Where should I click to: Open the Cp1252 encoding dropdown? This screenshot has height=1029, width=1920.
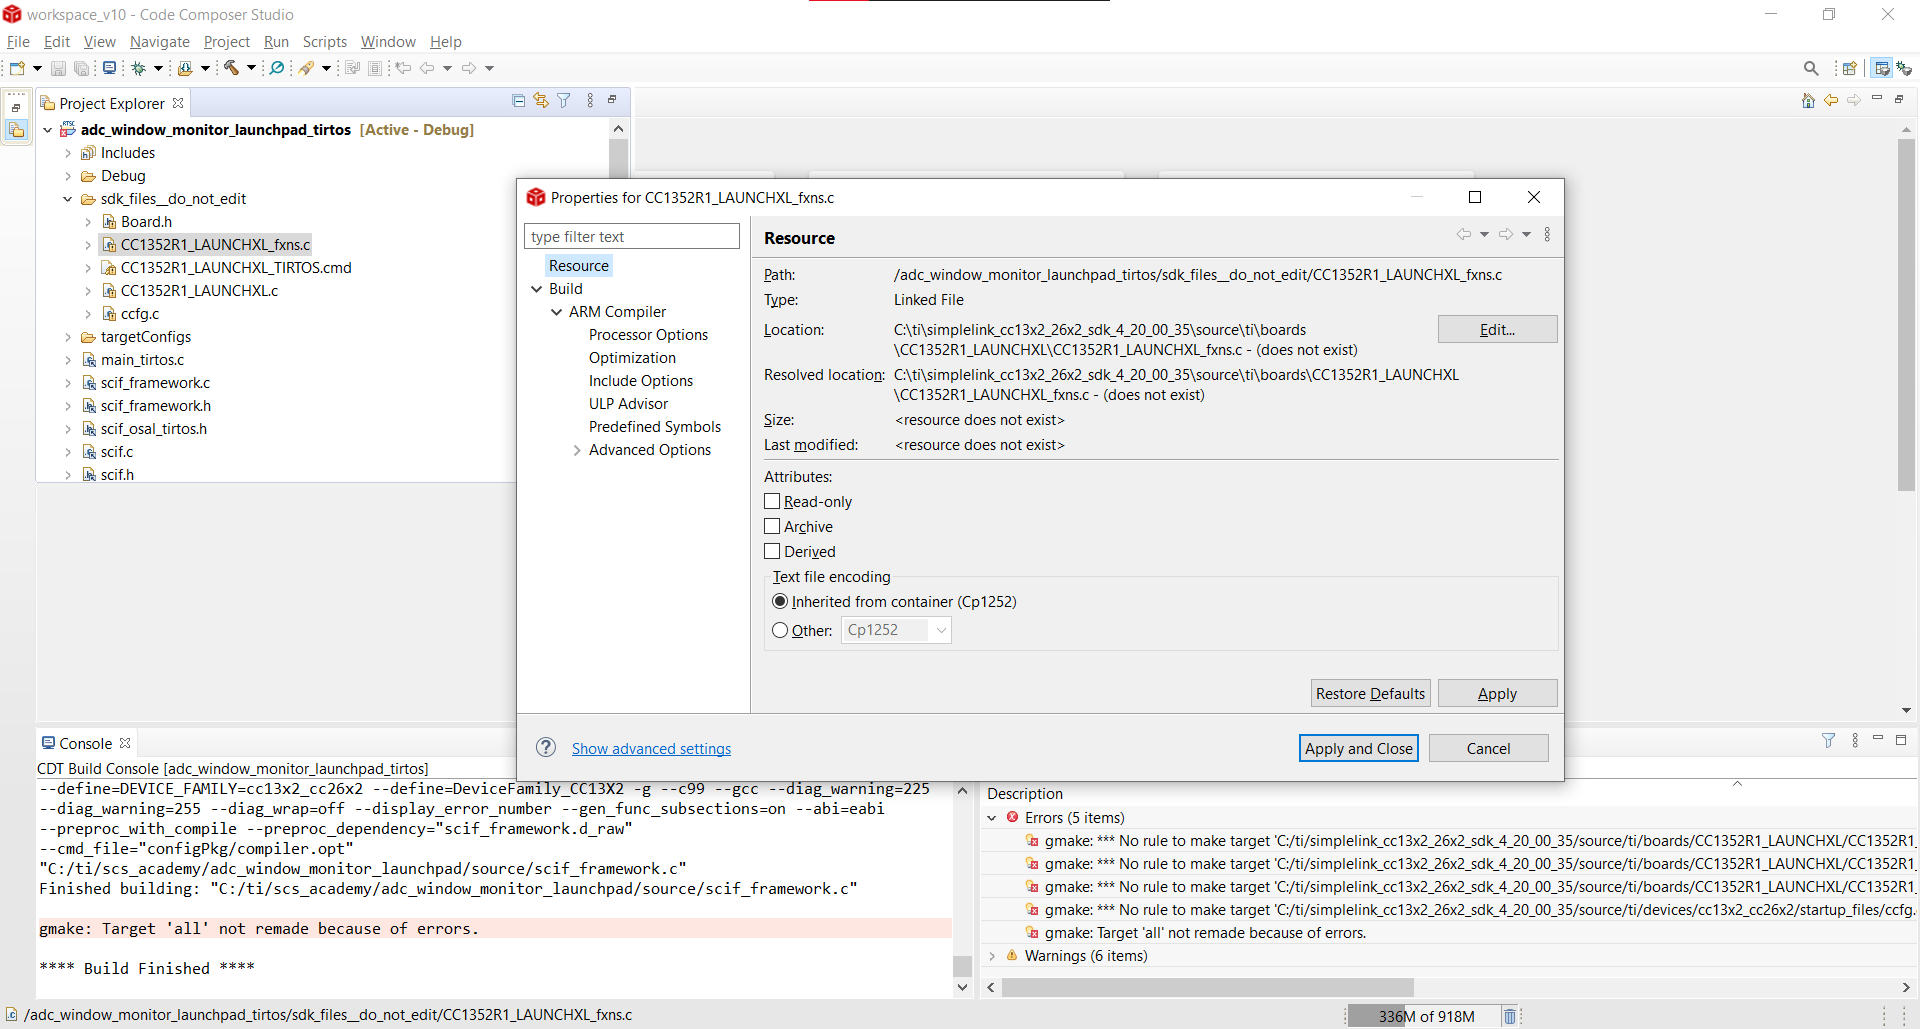[x=940, y=630]
